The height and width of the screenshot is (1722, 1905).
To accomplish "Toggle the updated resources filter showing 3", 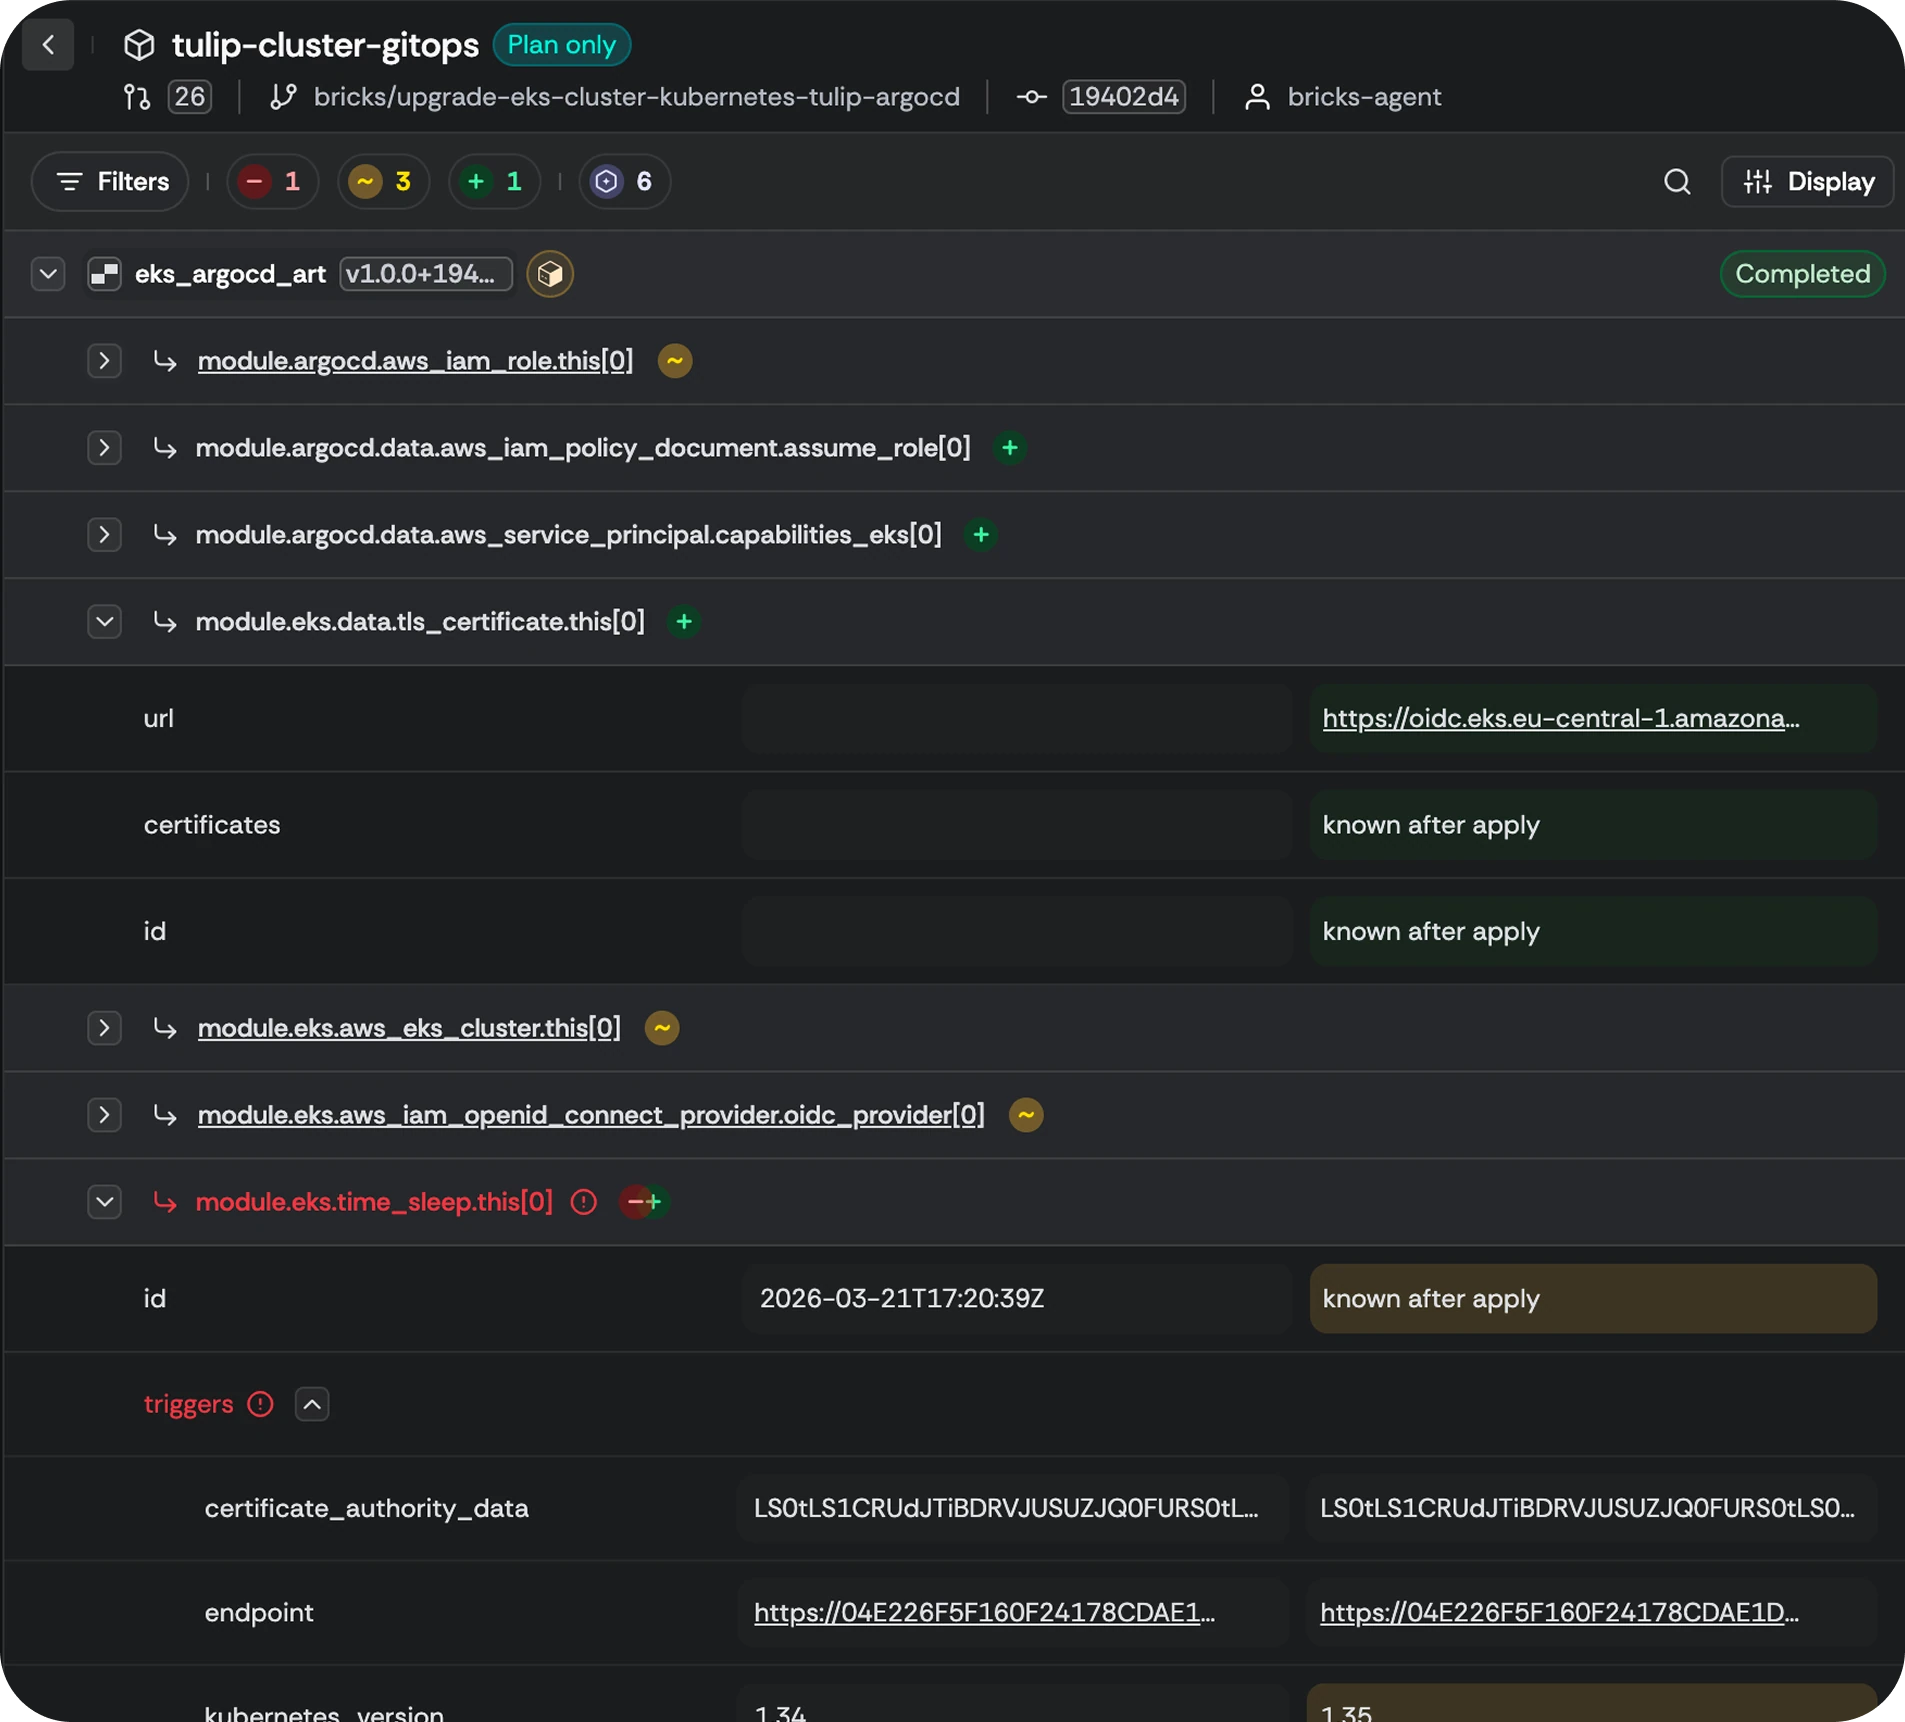I will [x=383, y=181].
